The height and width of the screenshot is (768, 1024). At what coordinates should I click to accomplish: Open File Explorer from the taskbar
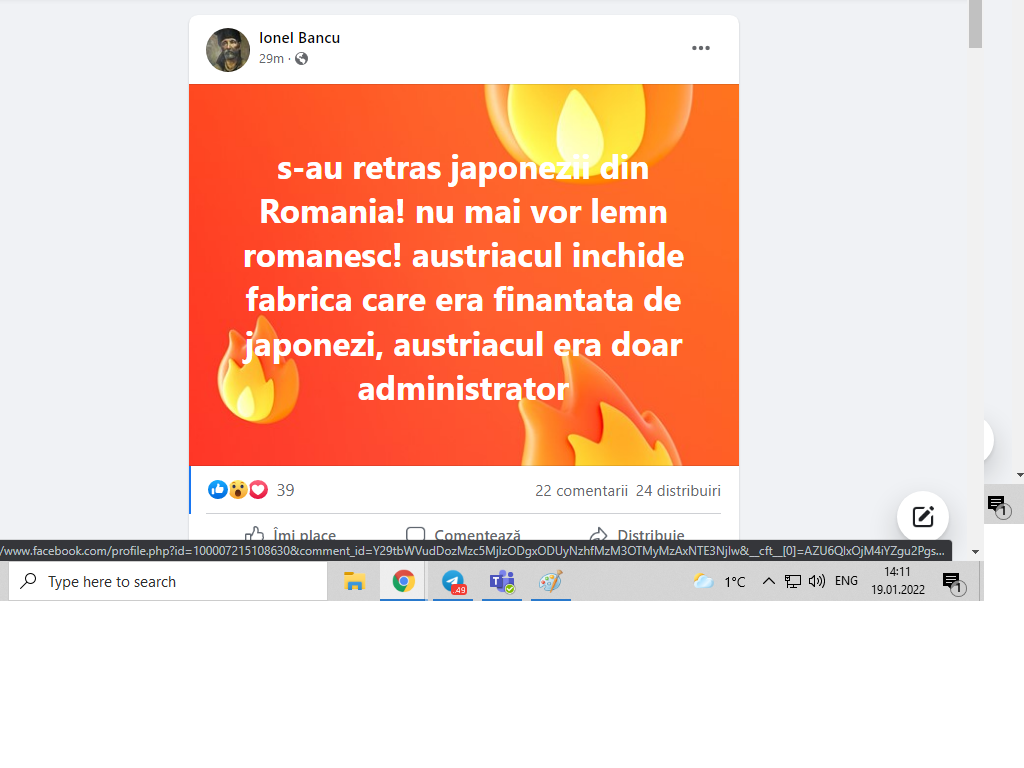(x=354, y=581)
